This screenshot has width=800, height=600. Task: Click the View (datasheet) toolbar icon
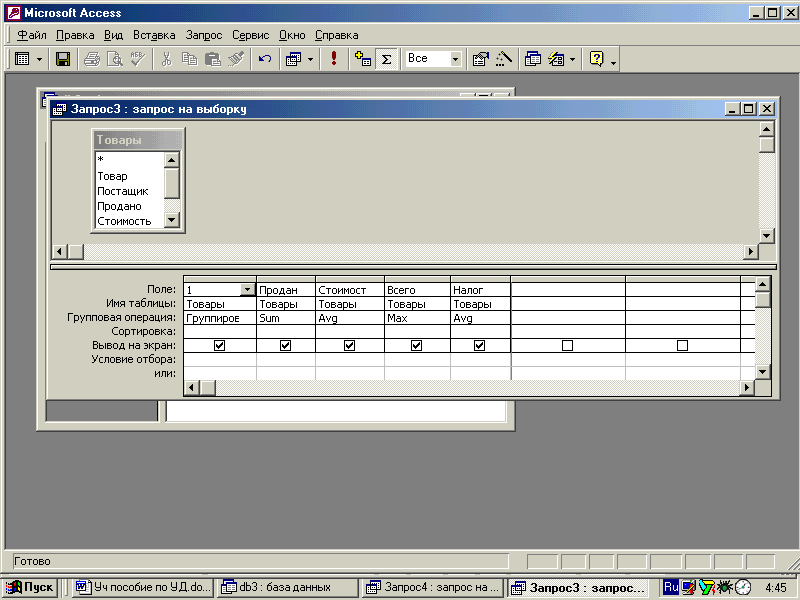pos(22,59)
